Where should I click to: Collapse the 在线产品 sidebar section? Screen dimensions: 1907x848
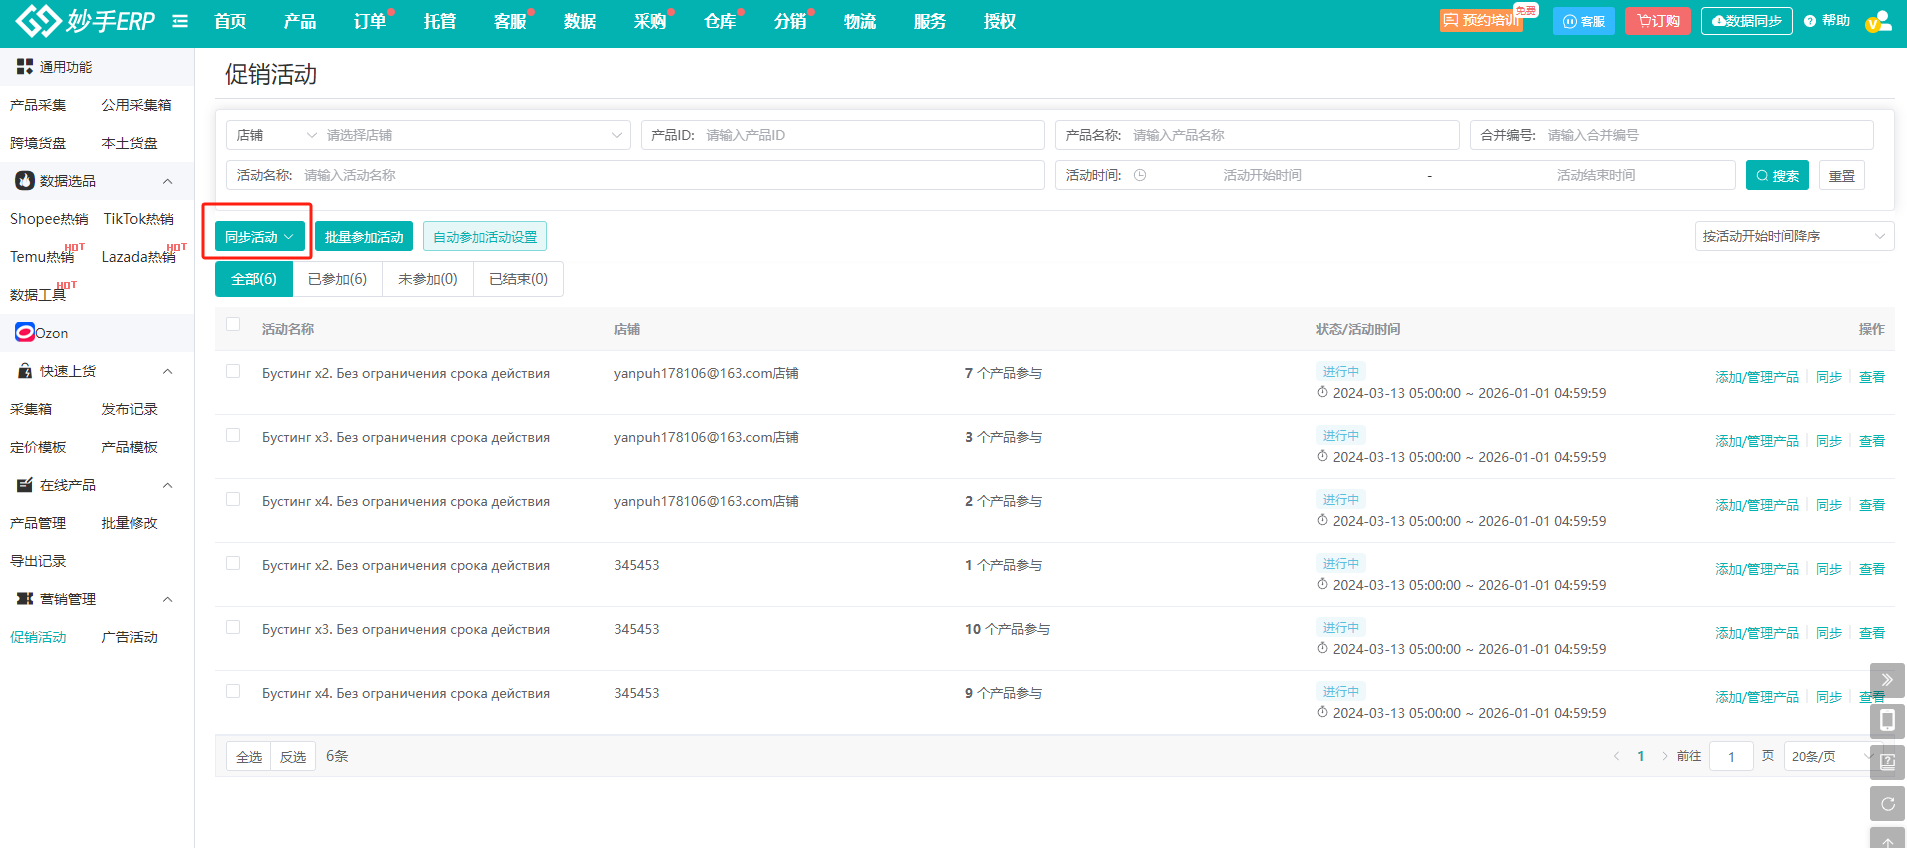[x=168, y=485]
